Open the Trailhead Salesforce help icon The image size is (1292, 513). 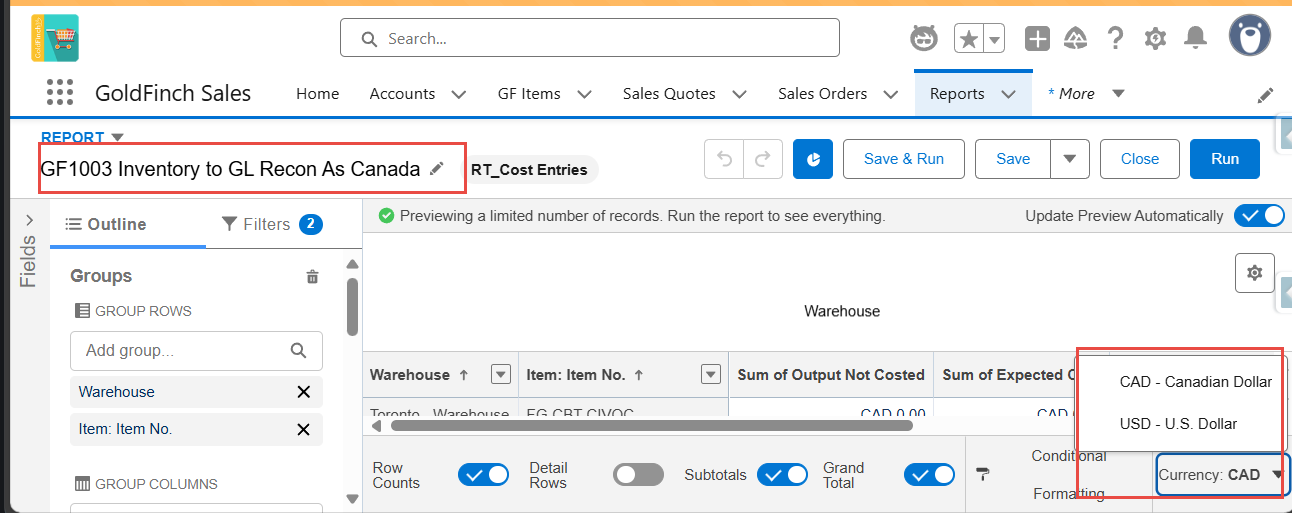(1076, 39)
